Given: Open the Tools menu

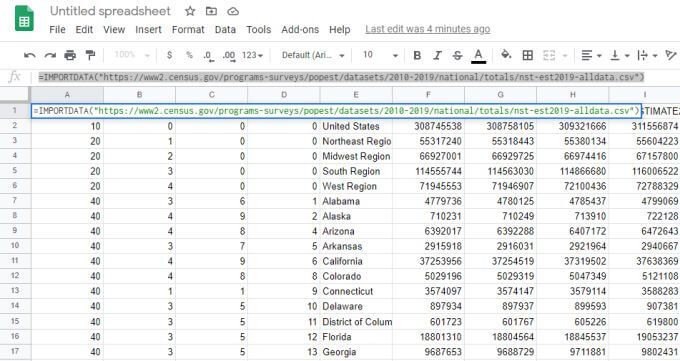Looking at the screenshot, I should (258, 30).
